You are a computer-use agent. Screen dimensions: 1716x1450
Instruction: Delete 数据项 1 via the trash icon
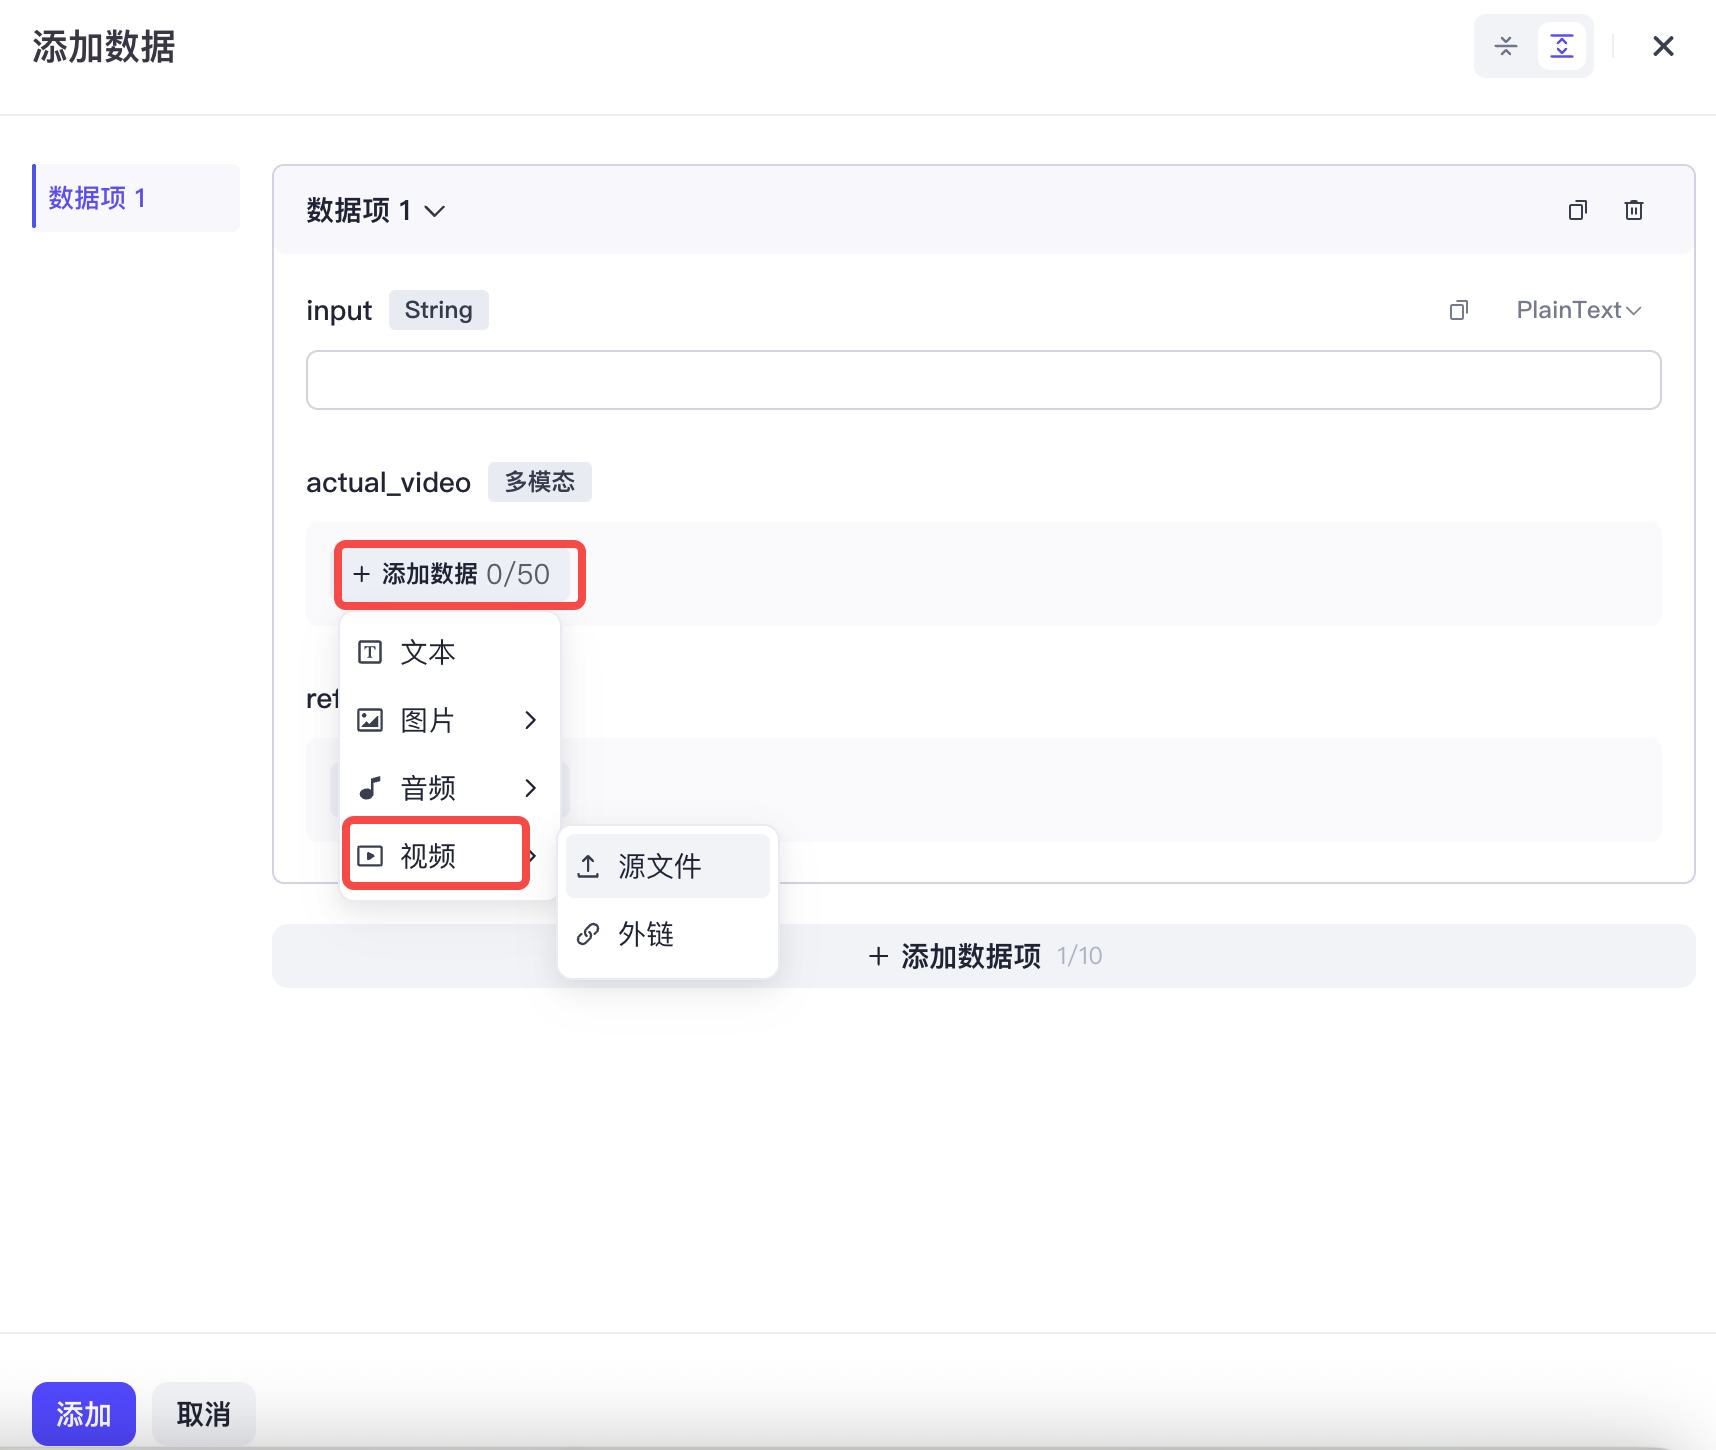[x=1634, y=210]
